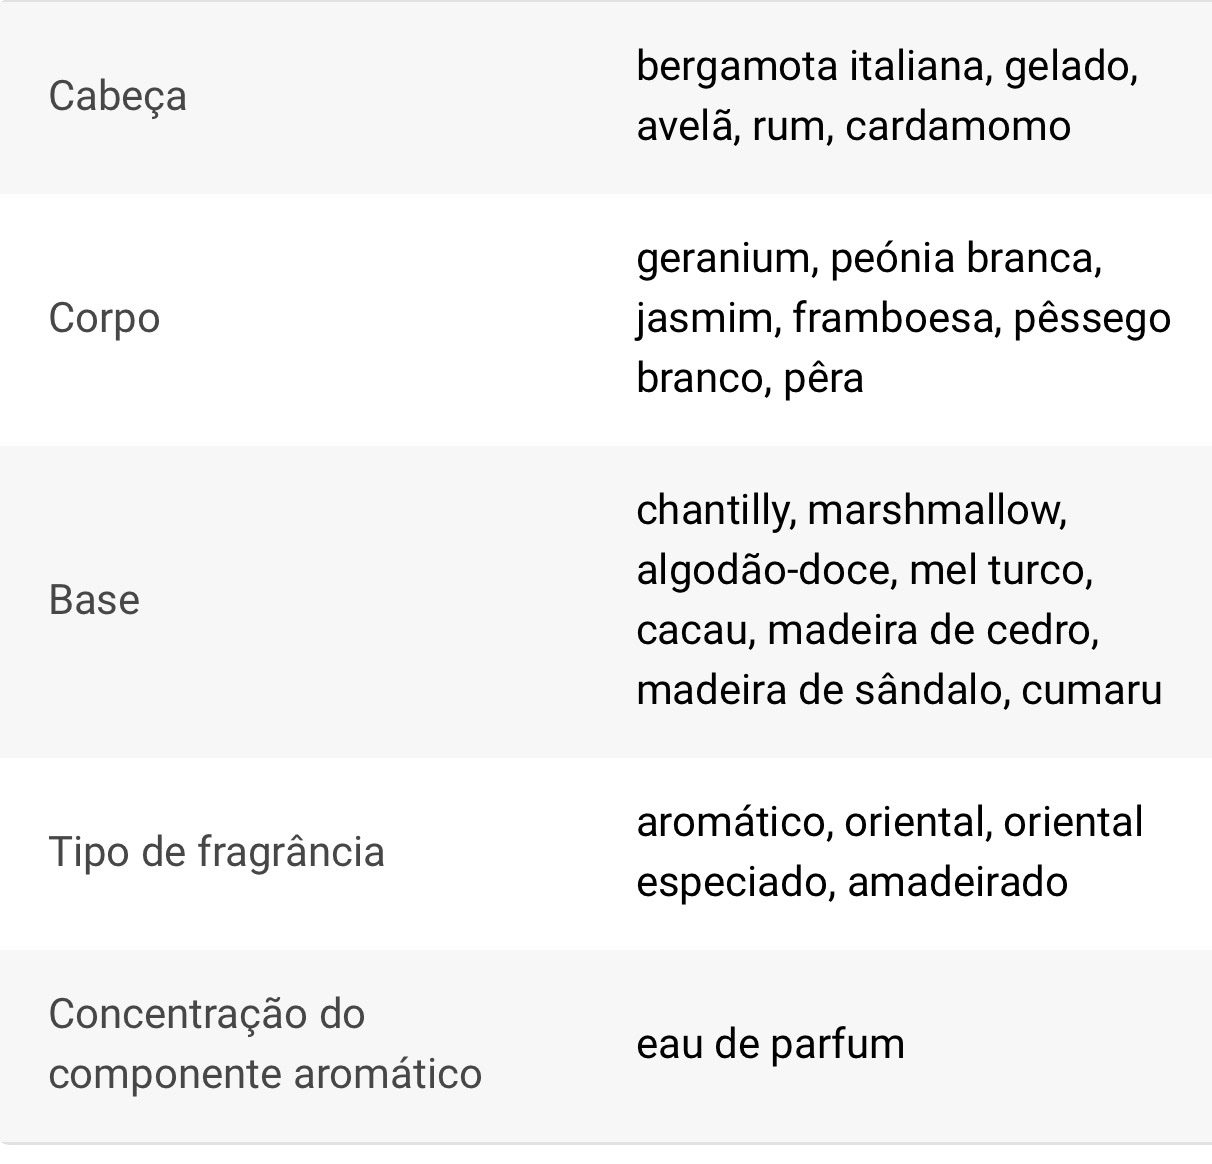Click the mel turco note
Screen dimensions: 1212x1164
click(1001, 570)
